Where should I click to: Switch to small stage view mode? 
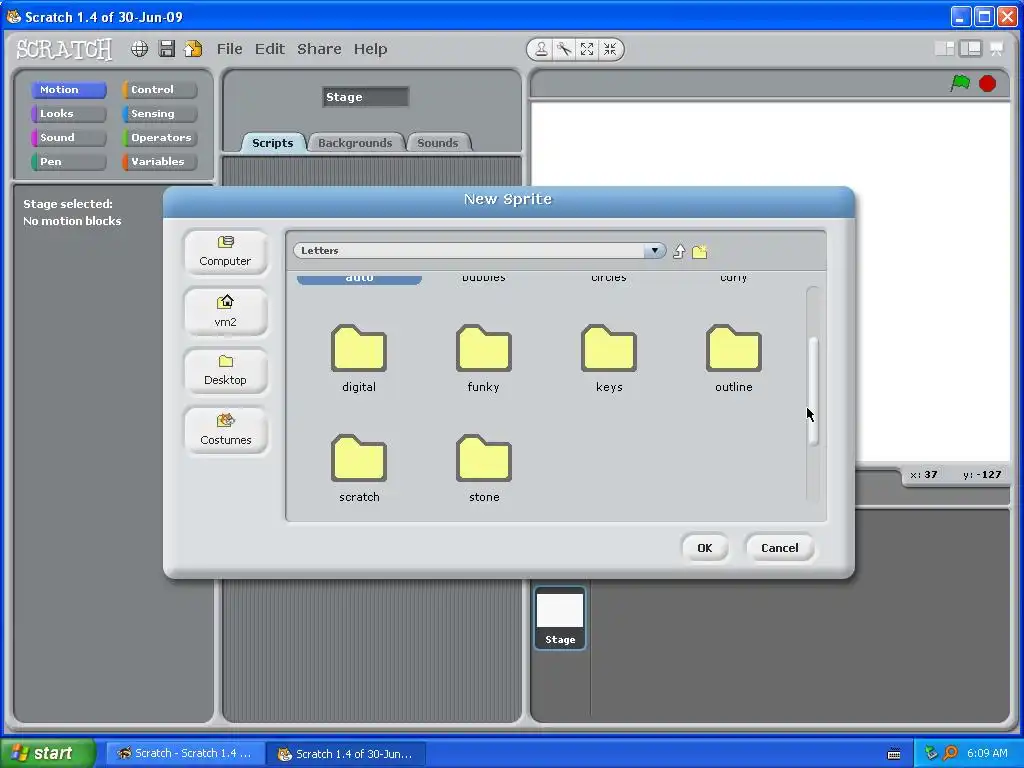coord(945,48)
